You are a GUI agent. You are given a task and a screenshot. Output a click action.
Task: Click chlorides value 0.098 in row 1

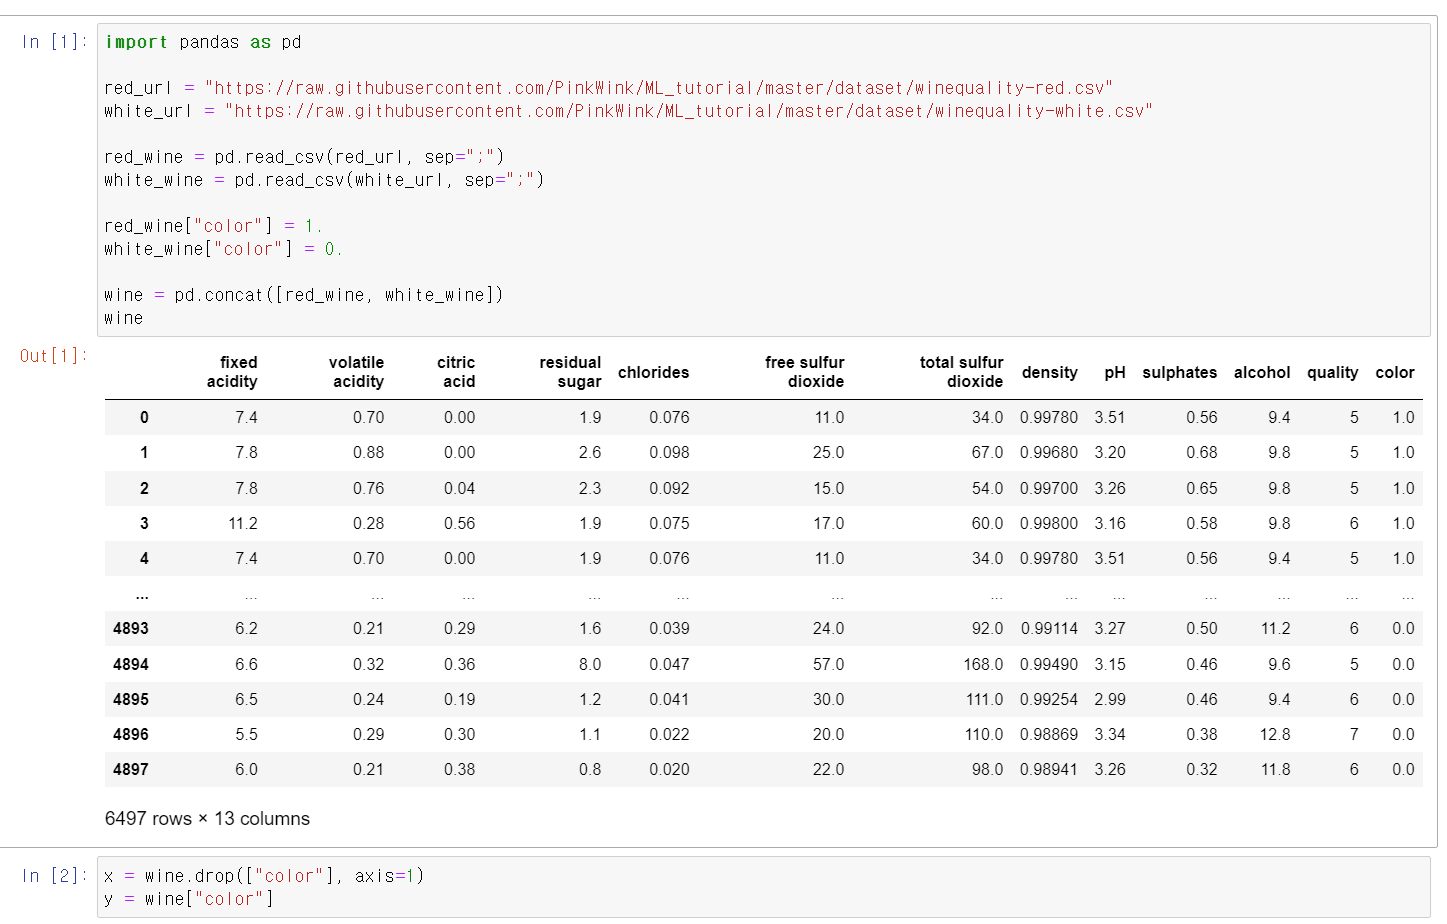click(x=669, y=453)
